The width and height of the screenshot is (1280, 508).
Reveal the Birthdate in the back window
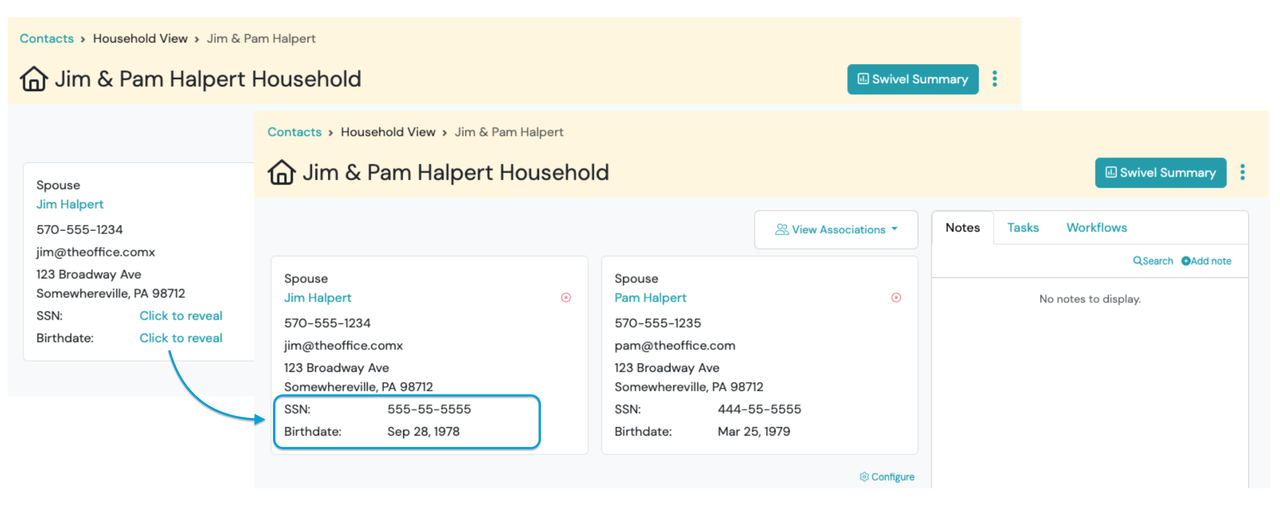tap(181, 338)
